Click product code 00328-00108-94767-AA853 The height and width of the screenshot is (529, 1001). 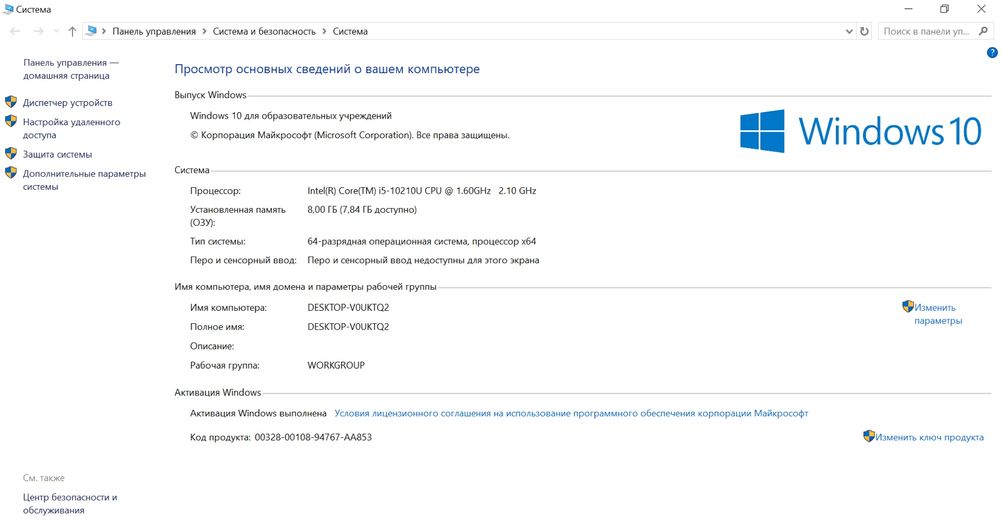pyautogui.click(x=313, y=438)
